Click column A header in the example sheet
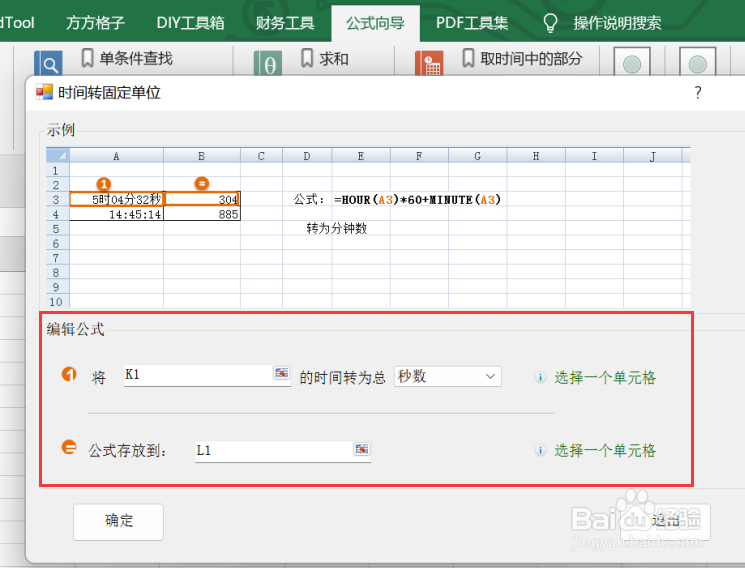The image size is (745, 568). [116, 156]
